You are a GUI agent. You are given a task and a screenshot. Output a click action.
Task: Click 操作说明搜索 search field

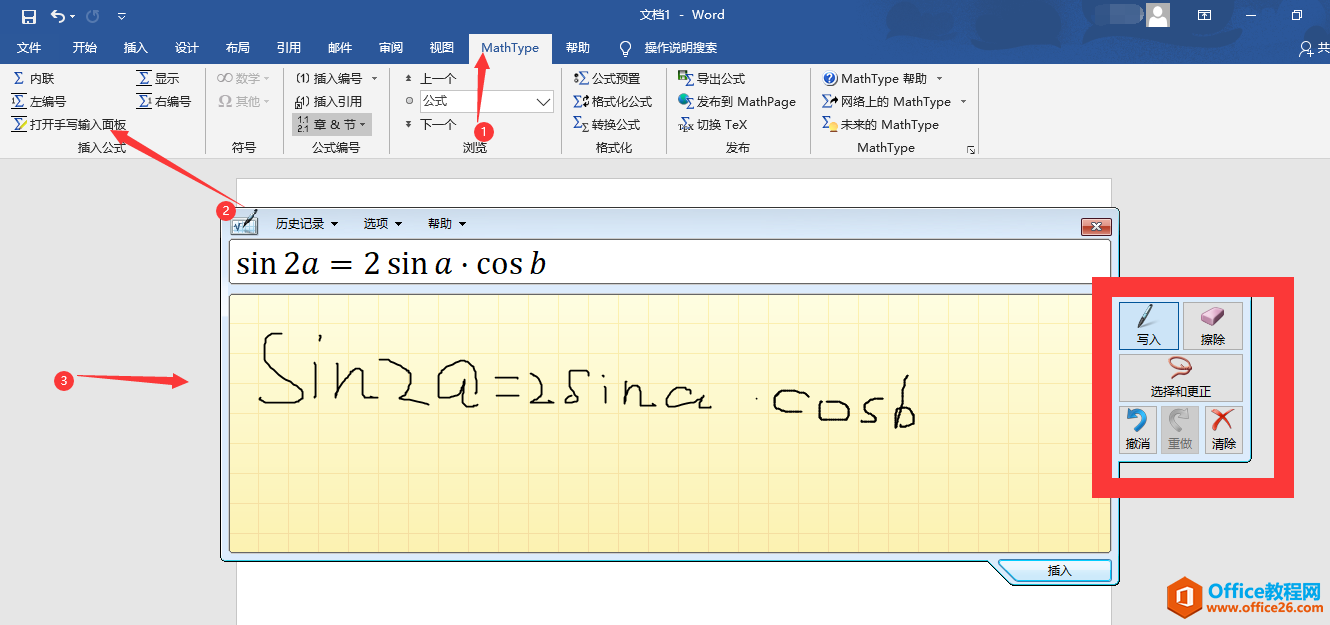tap(680, 48)
